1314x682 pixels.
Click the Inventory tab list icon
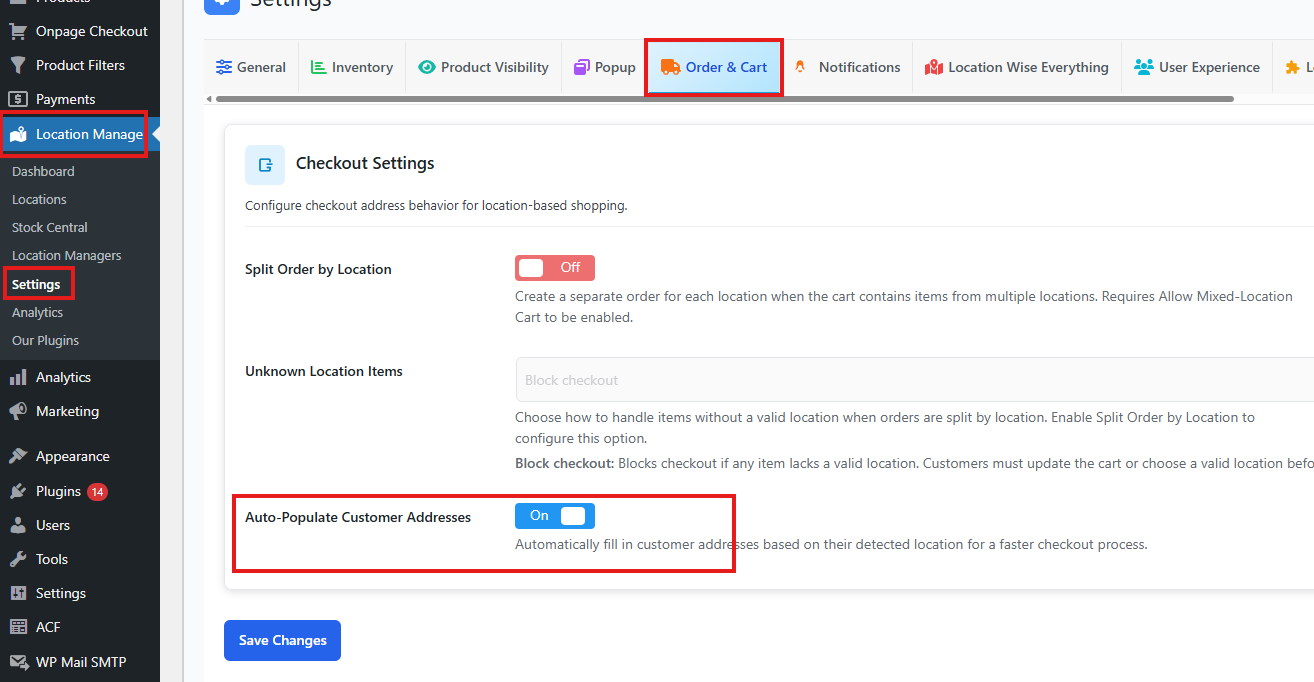click(x=318, y=67)
